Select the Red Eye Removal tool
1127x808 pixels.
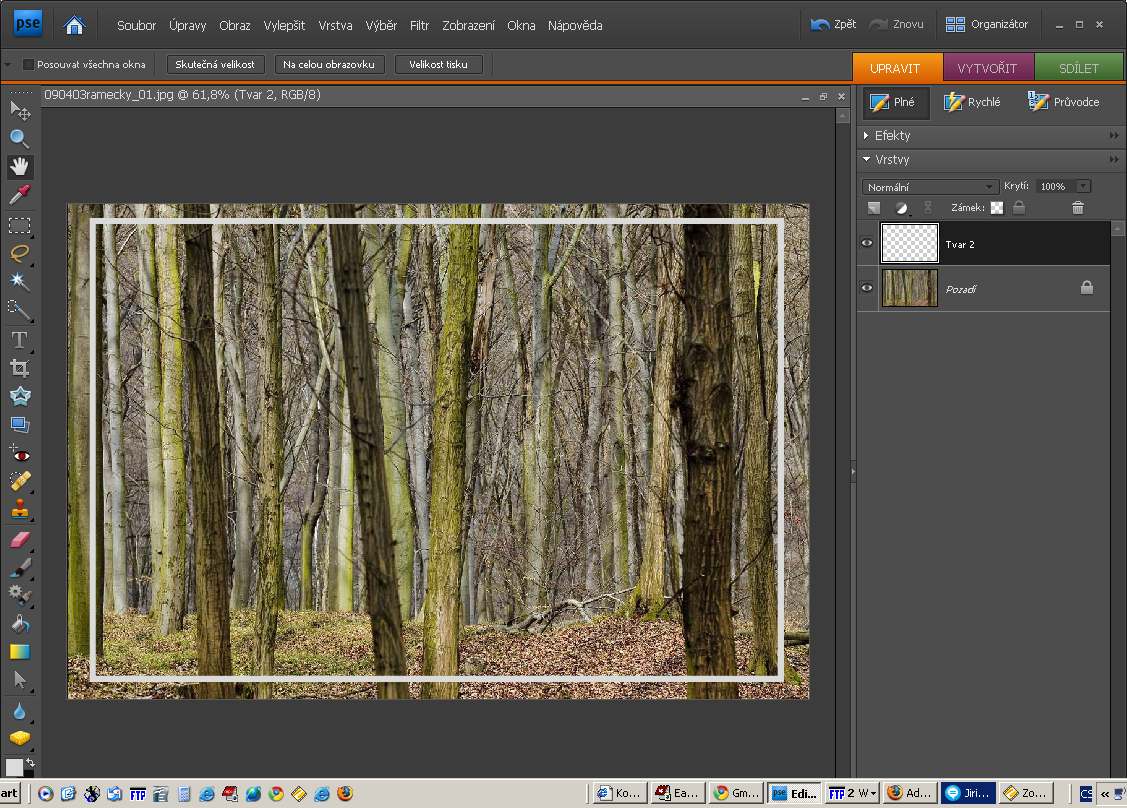click(19, 454)
